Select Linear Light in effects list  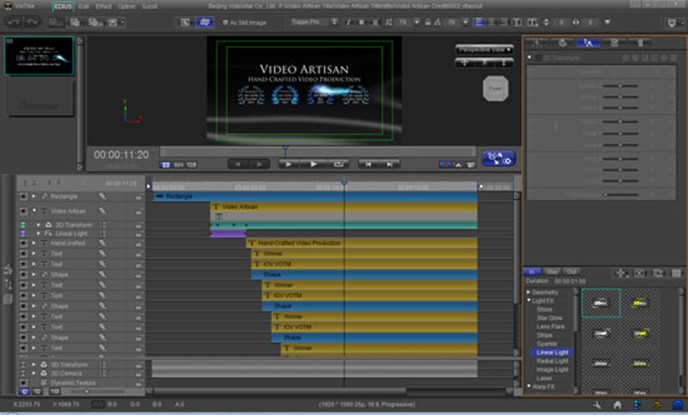[x=552, y=352]
